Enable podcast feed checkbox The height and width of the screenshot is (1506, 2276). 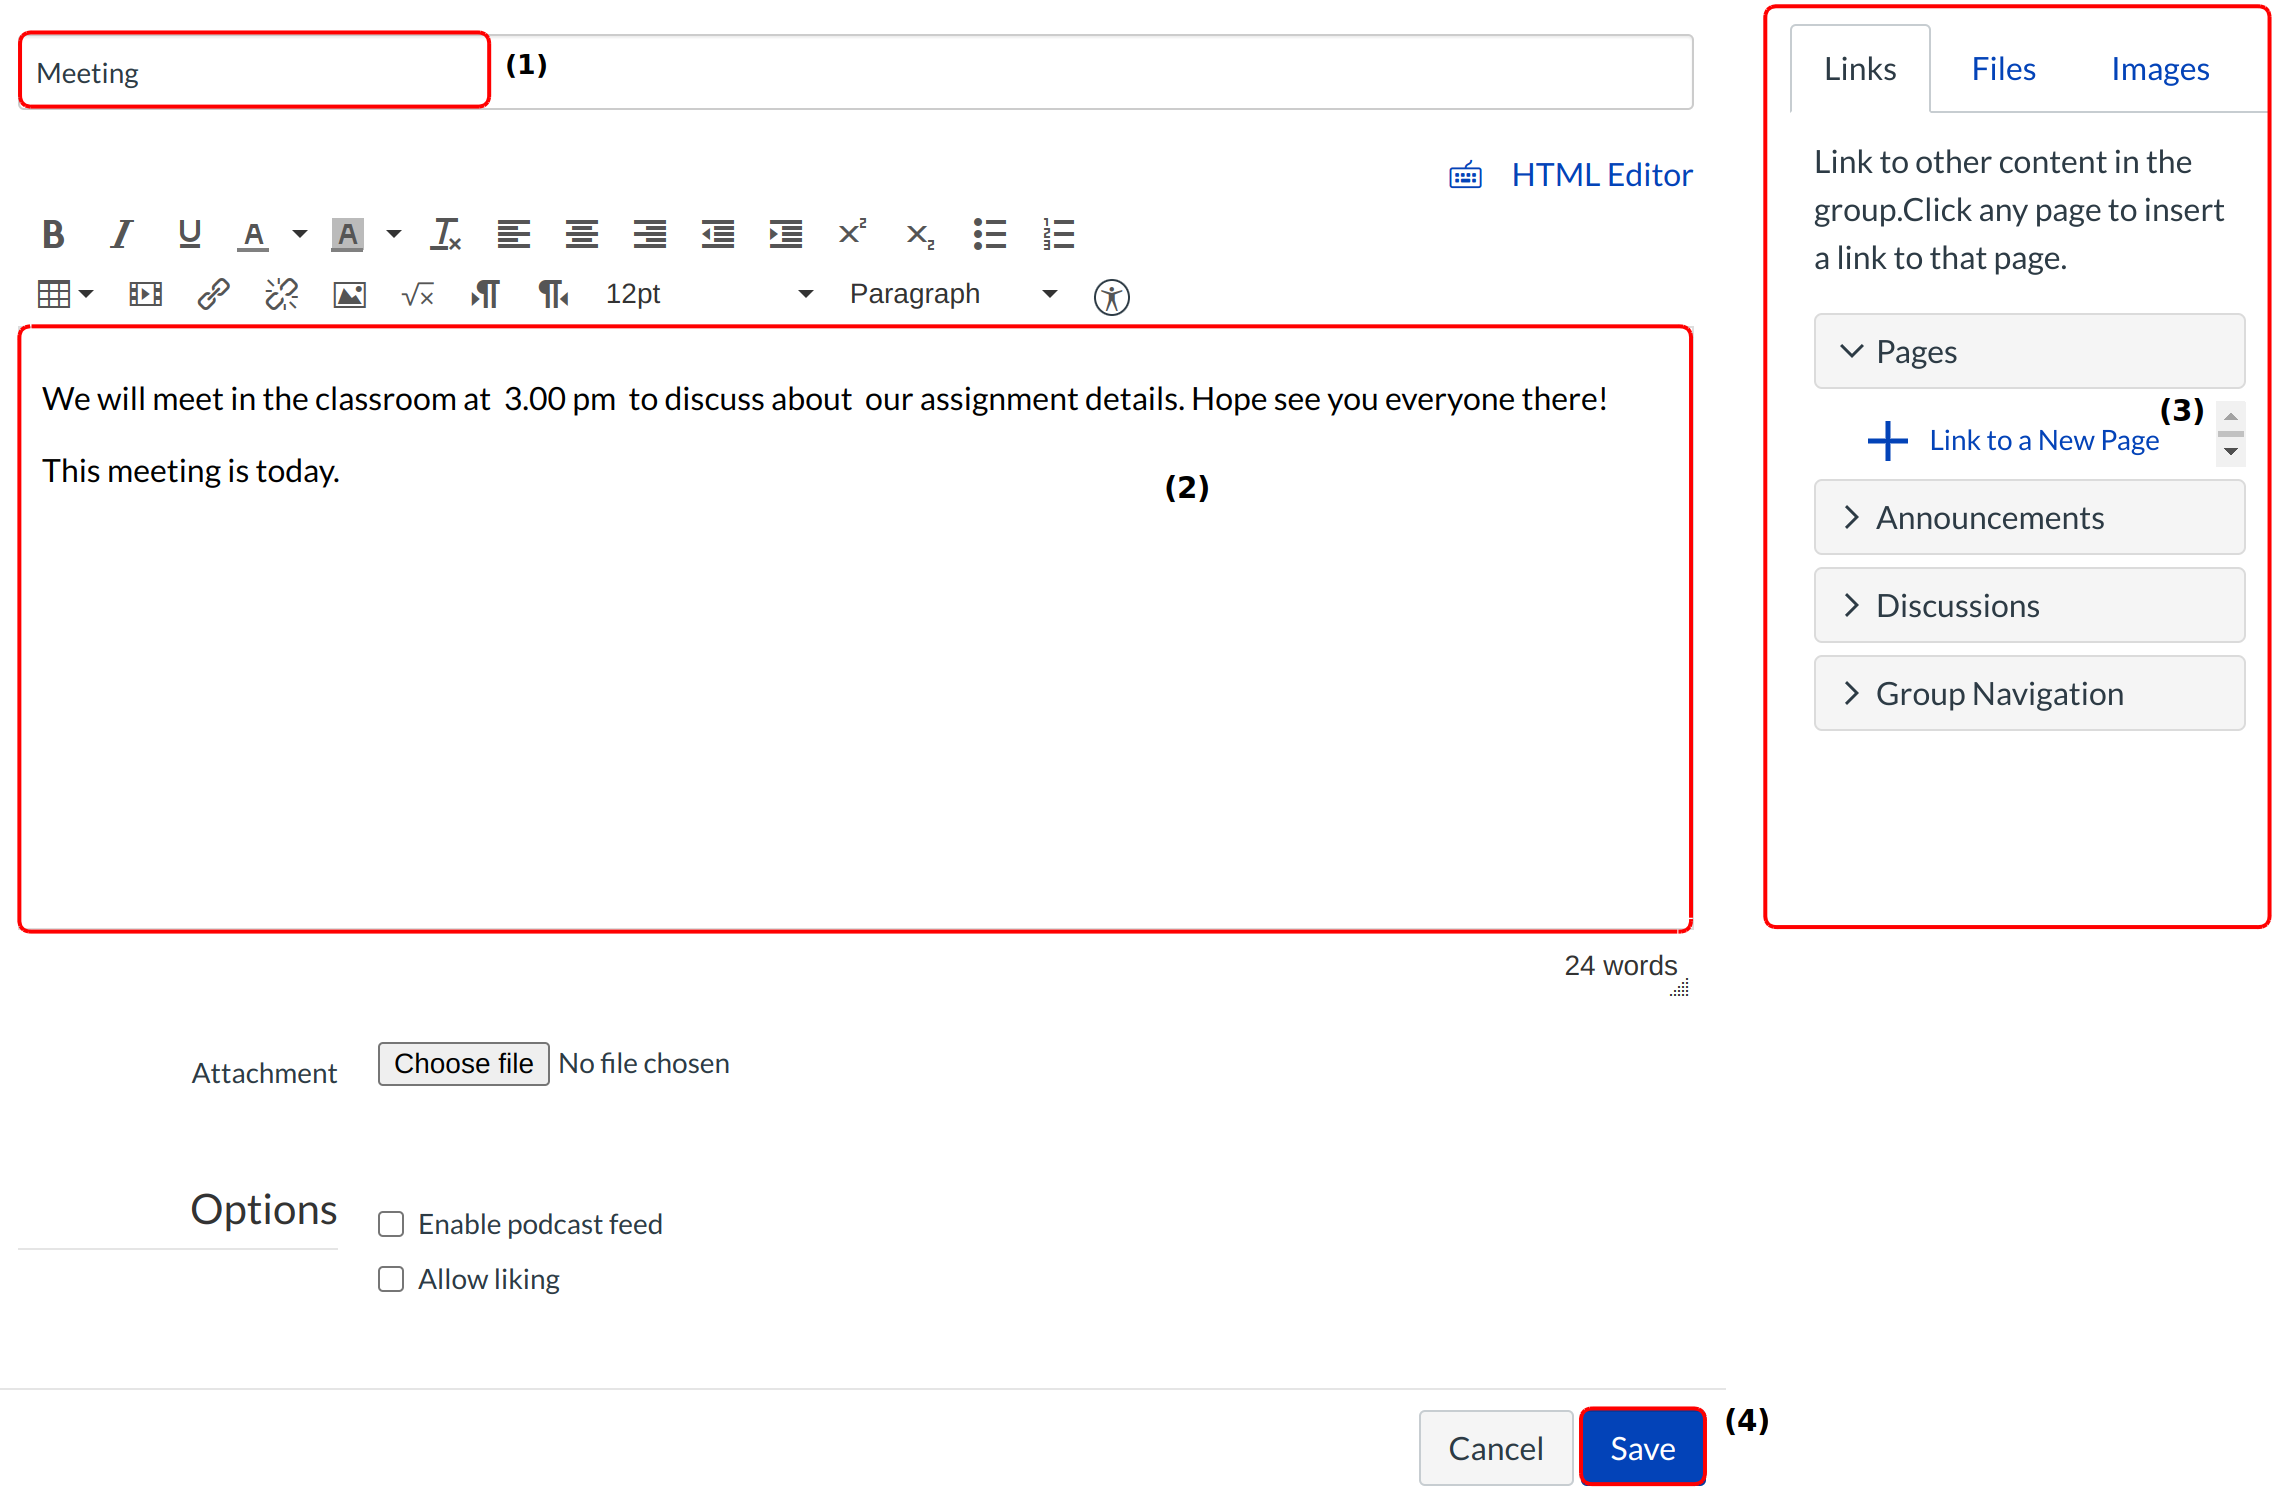pos(391,1224)
